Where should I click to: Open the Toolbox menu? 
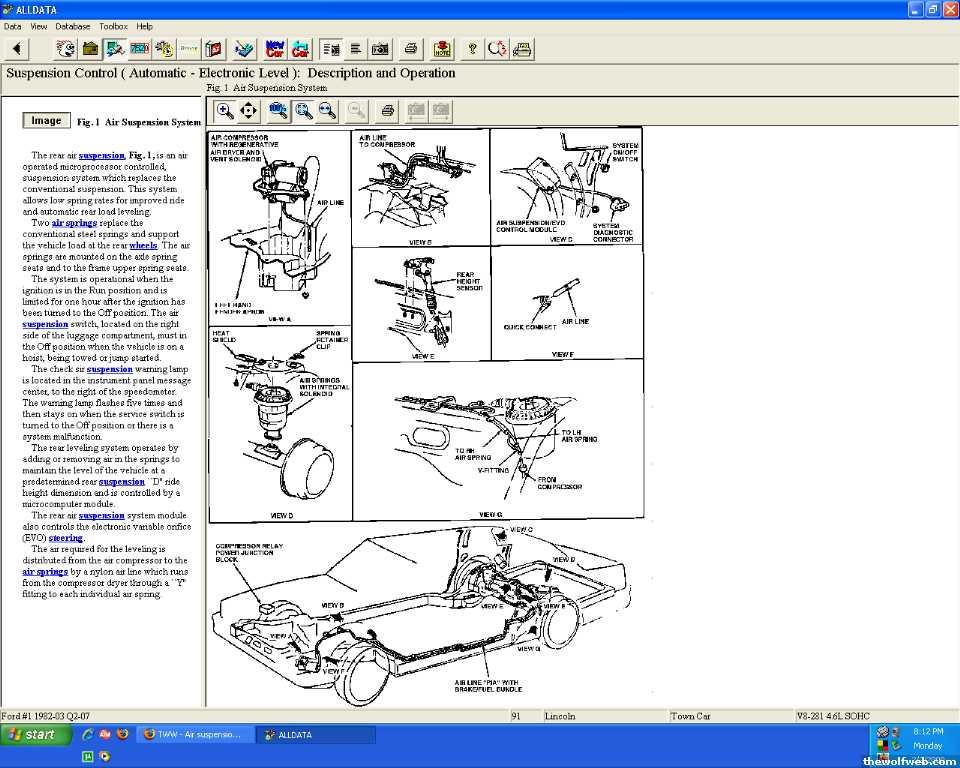point(113,26)
